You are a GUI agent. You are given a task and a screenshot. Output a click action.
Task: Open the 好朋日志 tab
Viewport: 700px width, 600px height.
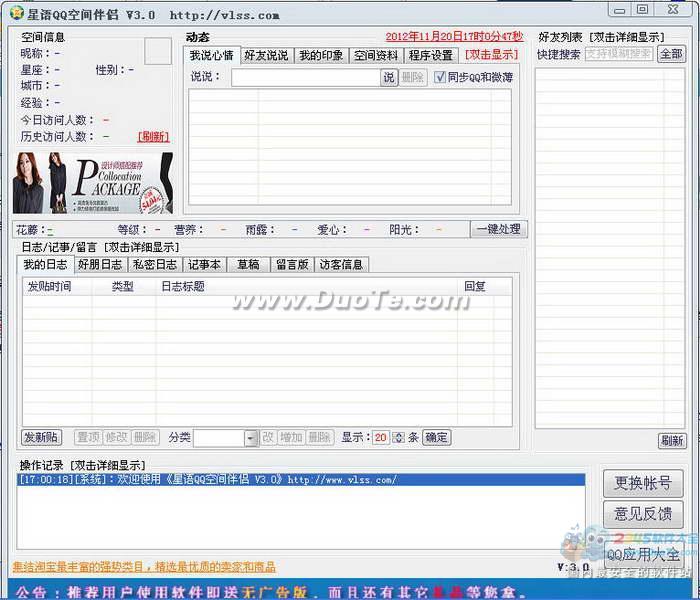(100, 265)
